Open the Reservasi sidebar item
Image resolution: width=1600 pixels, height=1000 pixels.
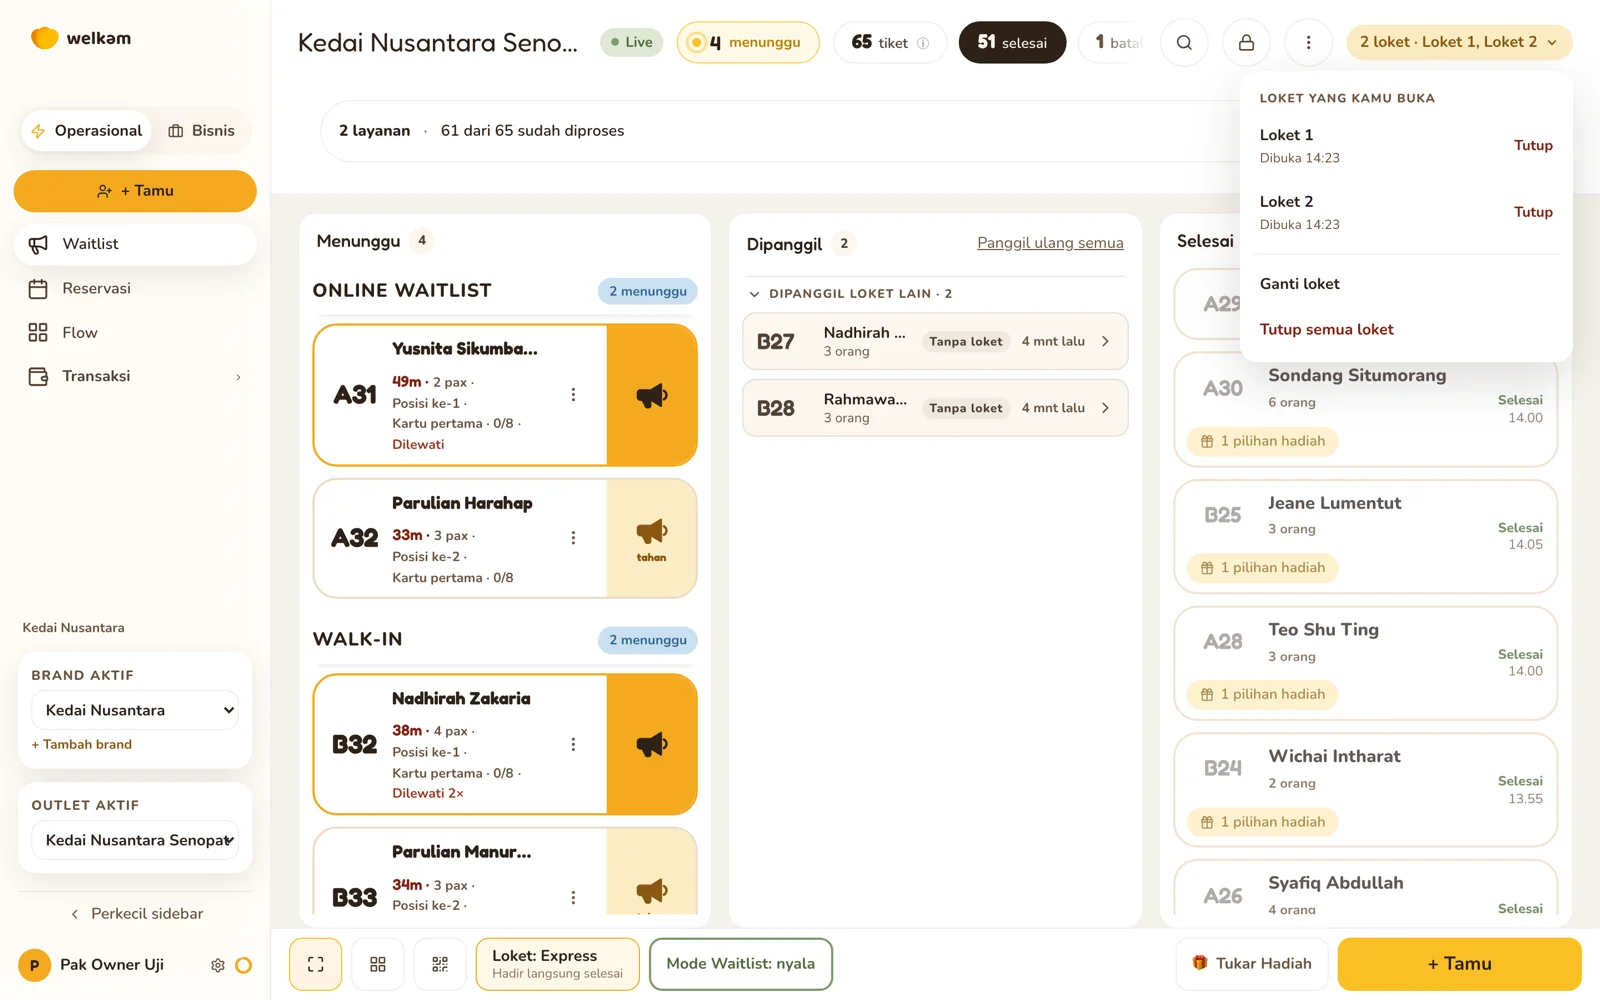(135, 289)
